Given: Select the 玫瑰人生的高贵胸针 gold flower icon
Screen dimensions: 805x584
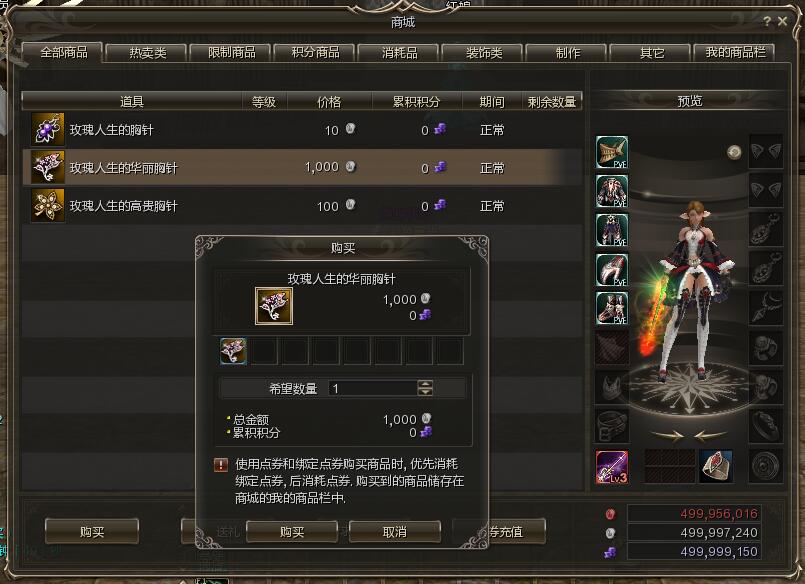Looking at the screenshot, I should pyautogui.click(x=48, y=205).
